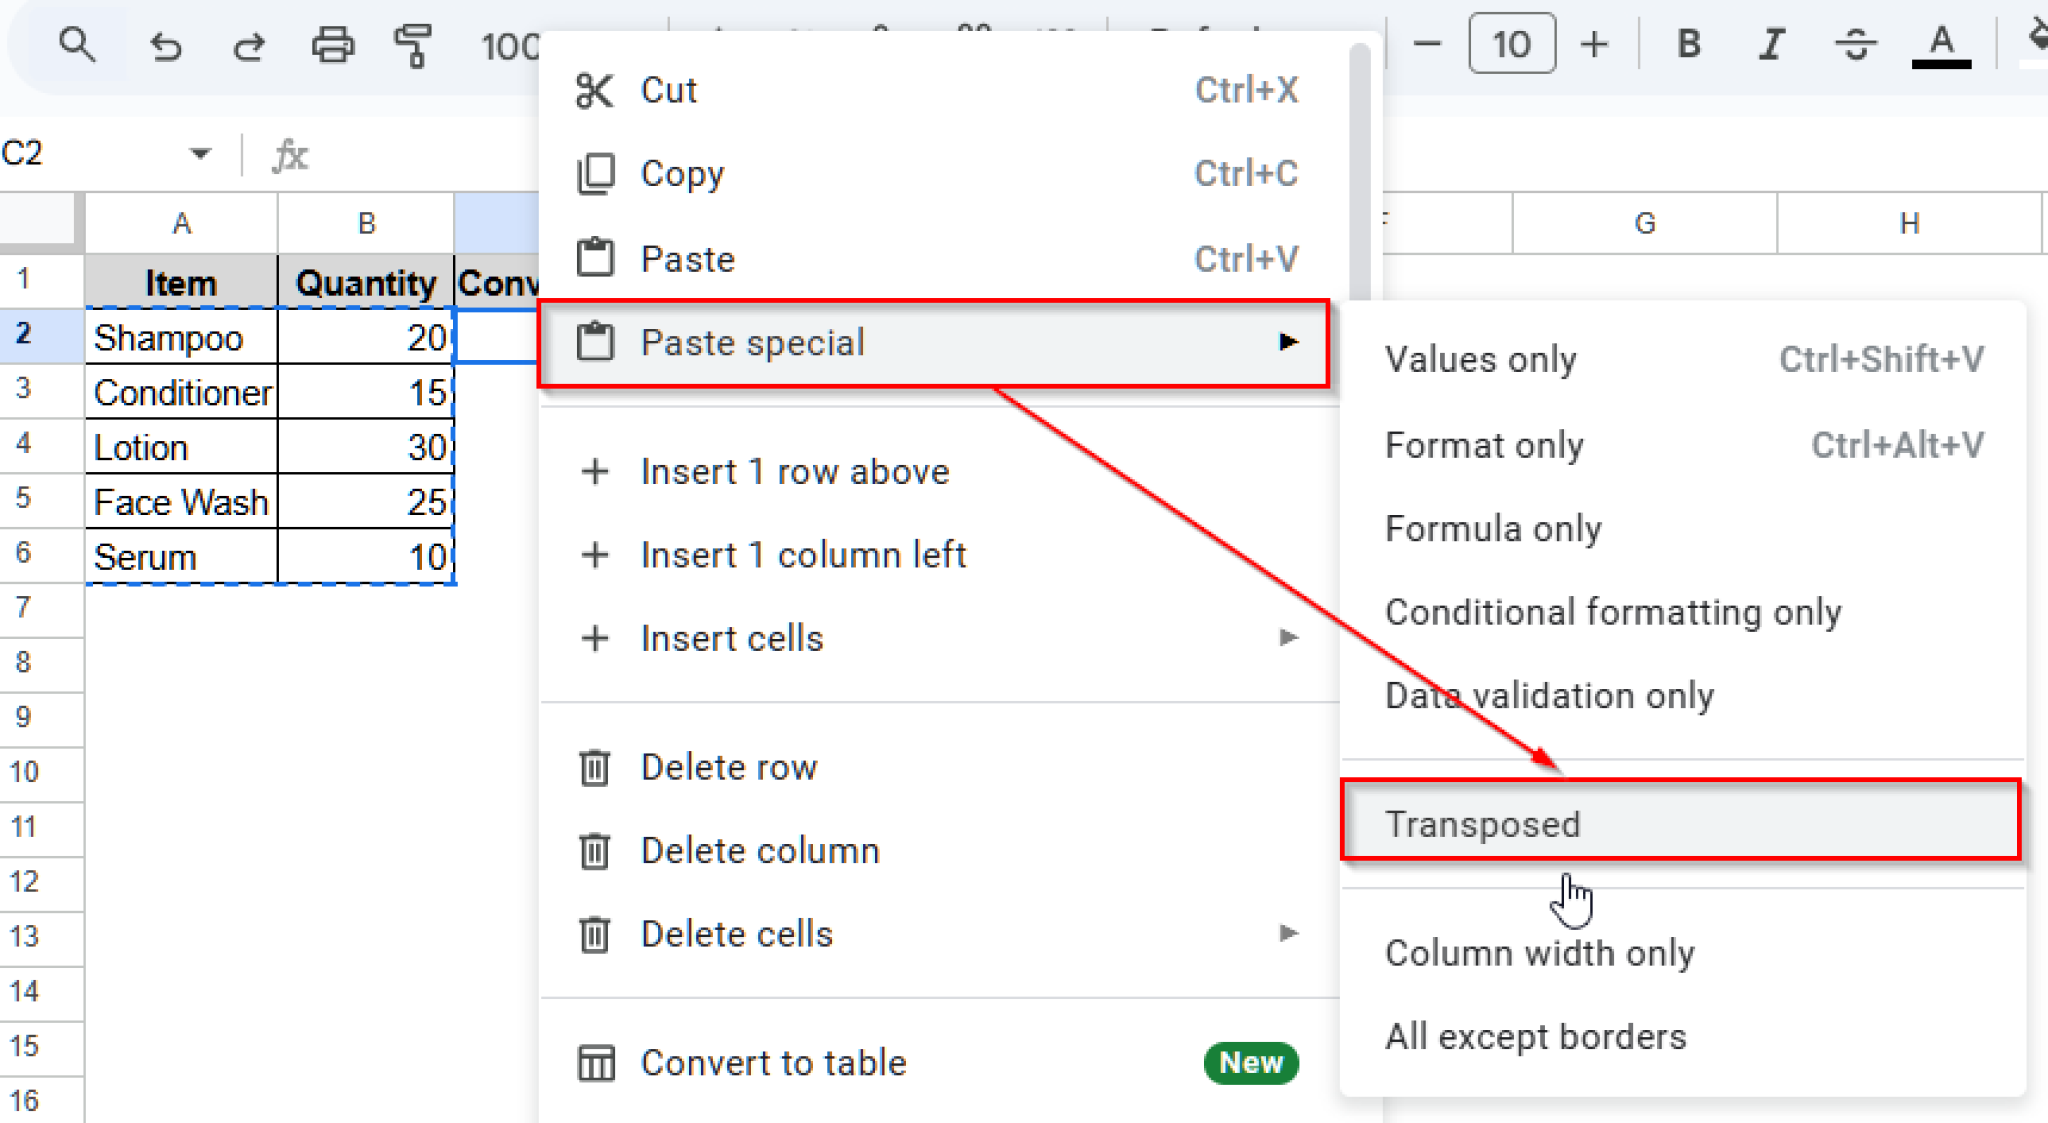
Task: Click the fx formula icon
Action: pyautogui.click(x=288, y=154)
